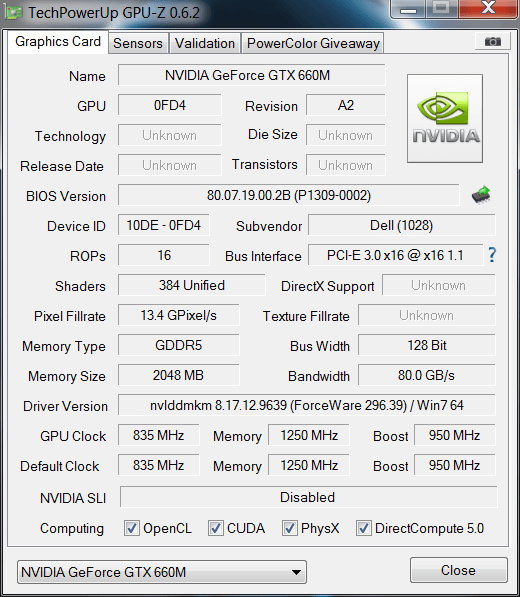Click the Pixel Fillrate value 13.4 GPixel/s

[179, 315]
